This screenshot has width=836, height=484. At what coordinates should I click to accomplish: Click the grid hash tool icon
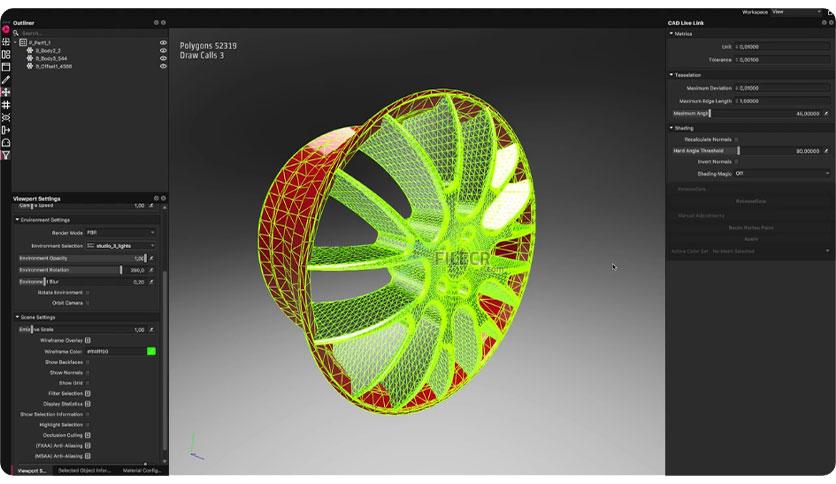point(6,105)
